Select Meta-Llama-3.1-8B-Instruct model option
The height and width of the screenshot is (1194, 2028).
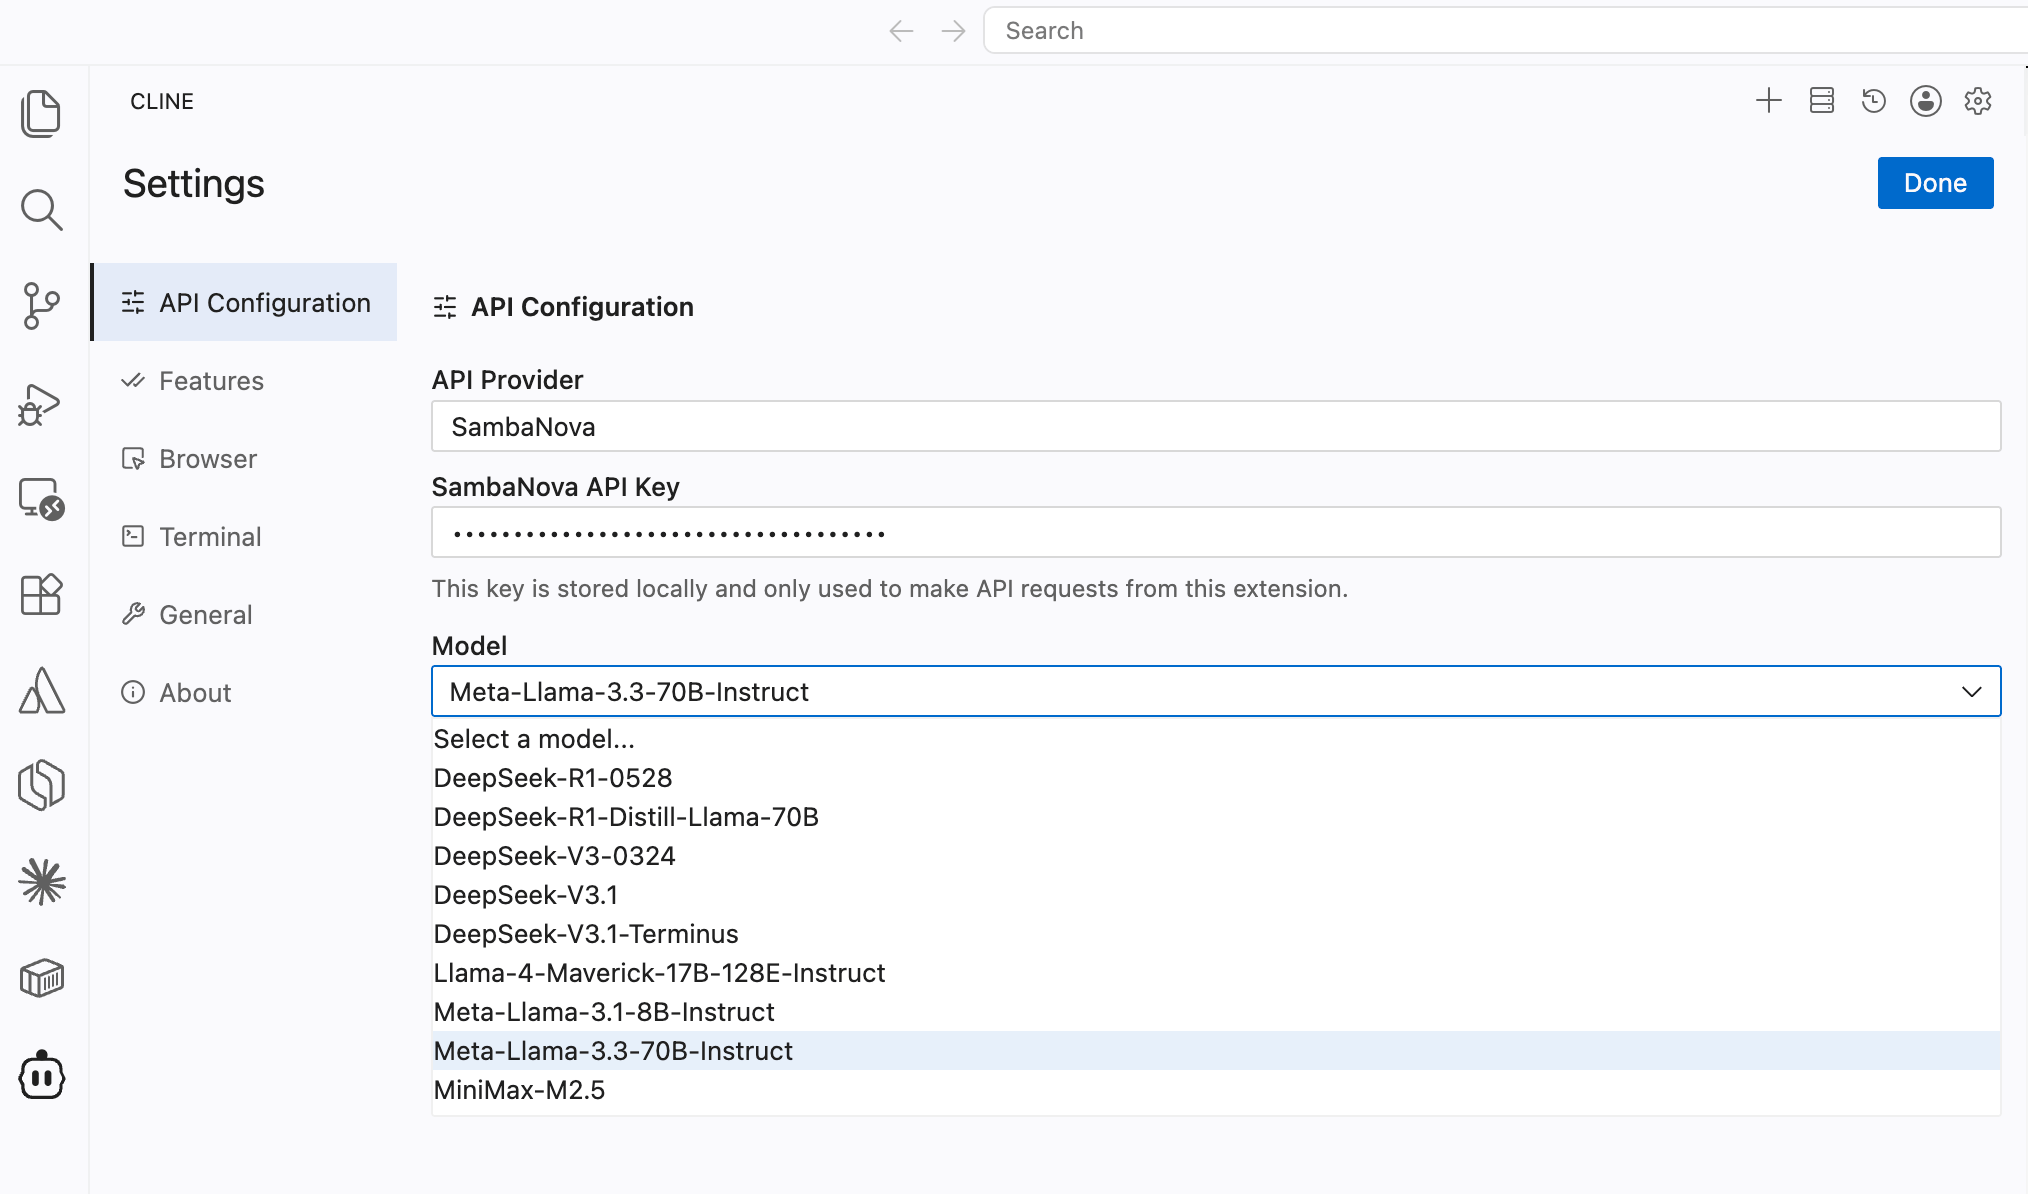(1216, 1011)
